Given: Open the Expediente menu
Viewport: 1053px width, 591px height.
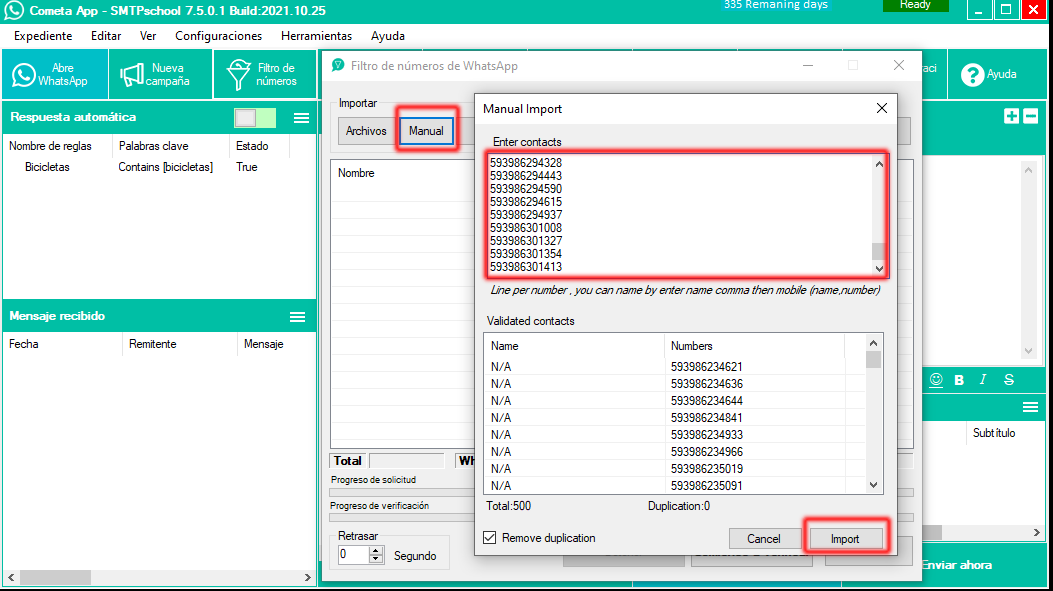Looking at the screenshot, I should pyautogui.click(x=43, y=36).
